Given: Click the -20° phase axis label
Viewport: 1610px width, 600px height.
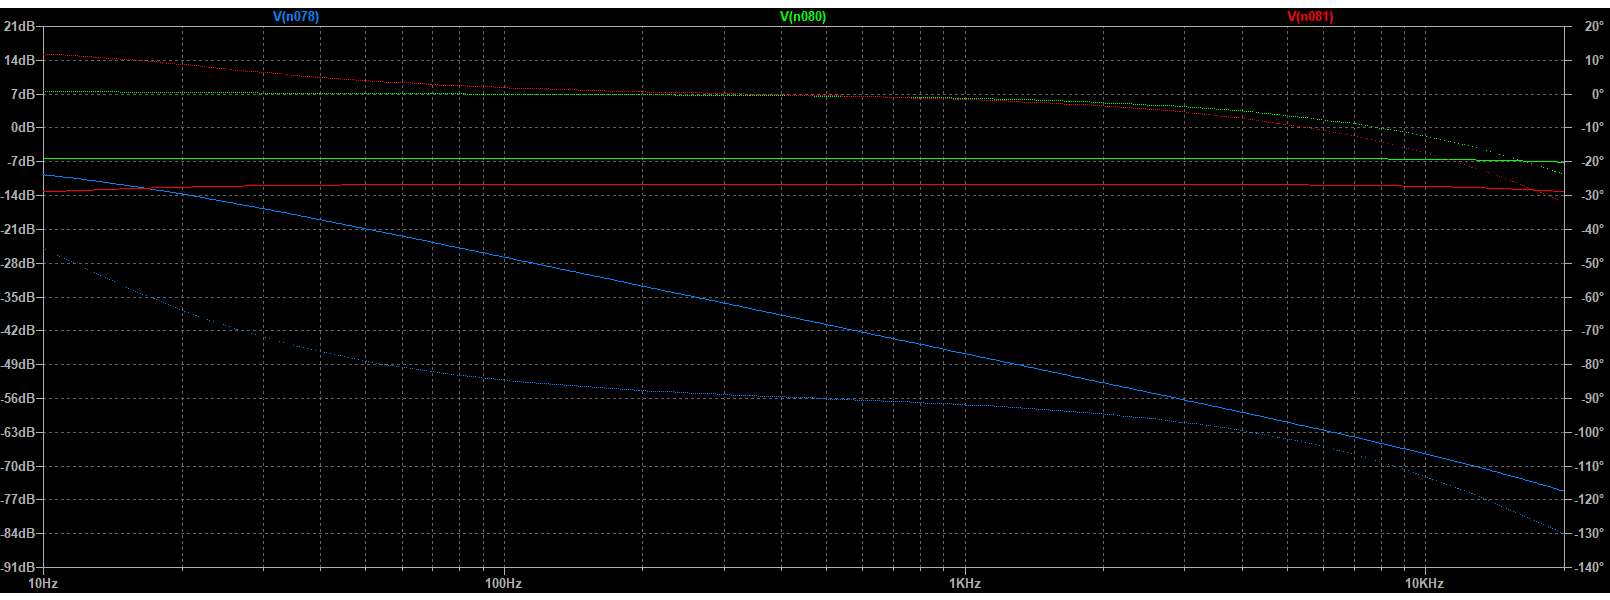Looking at the screenshot, I should 1592,162.
